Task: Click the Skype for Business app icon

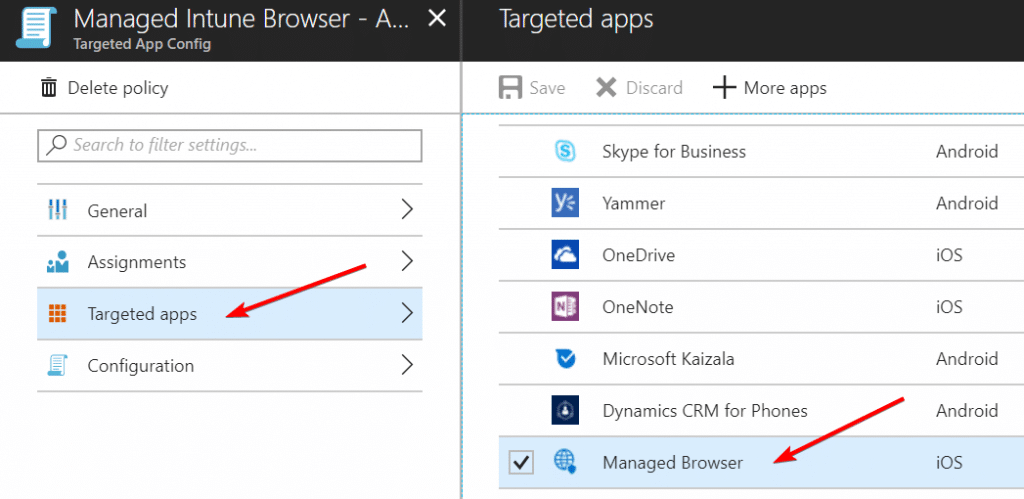Action: pyautogui.click(x=565, y=152)
